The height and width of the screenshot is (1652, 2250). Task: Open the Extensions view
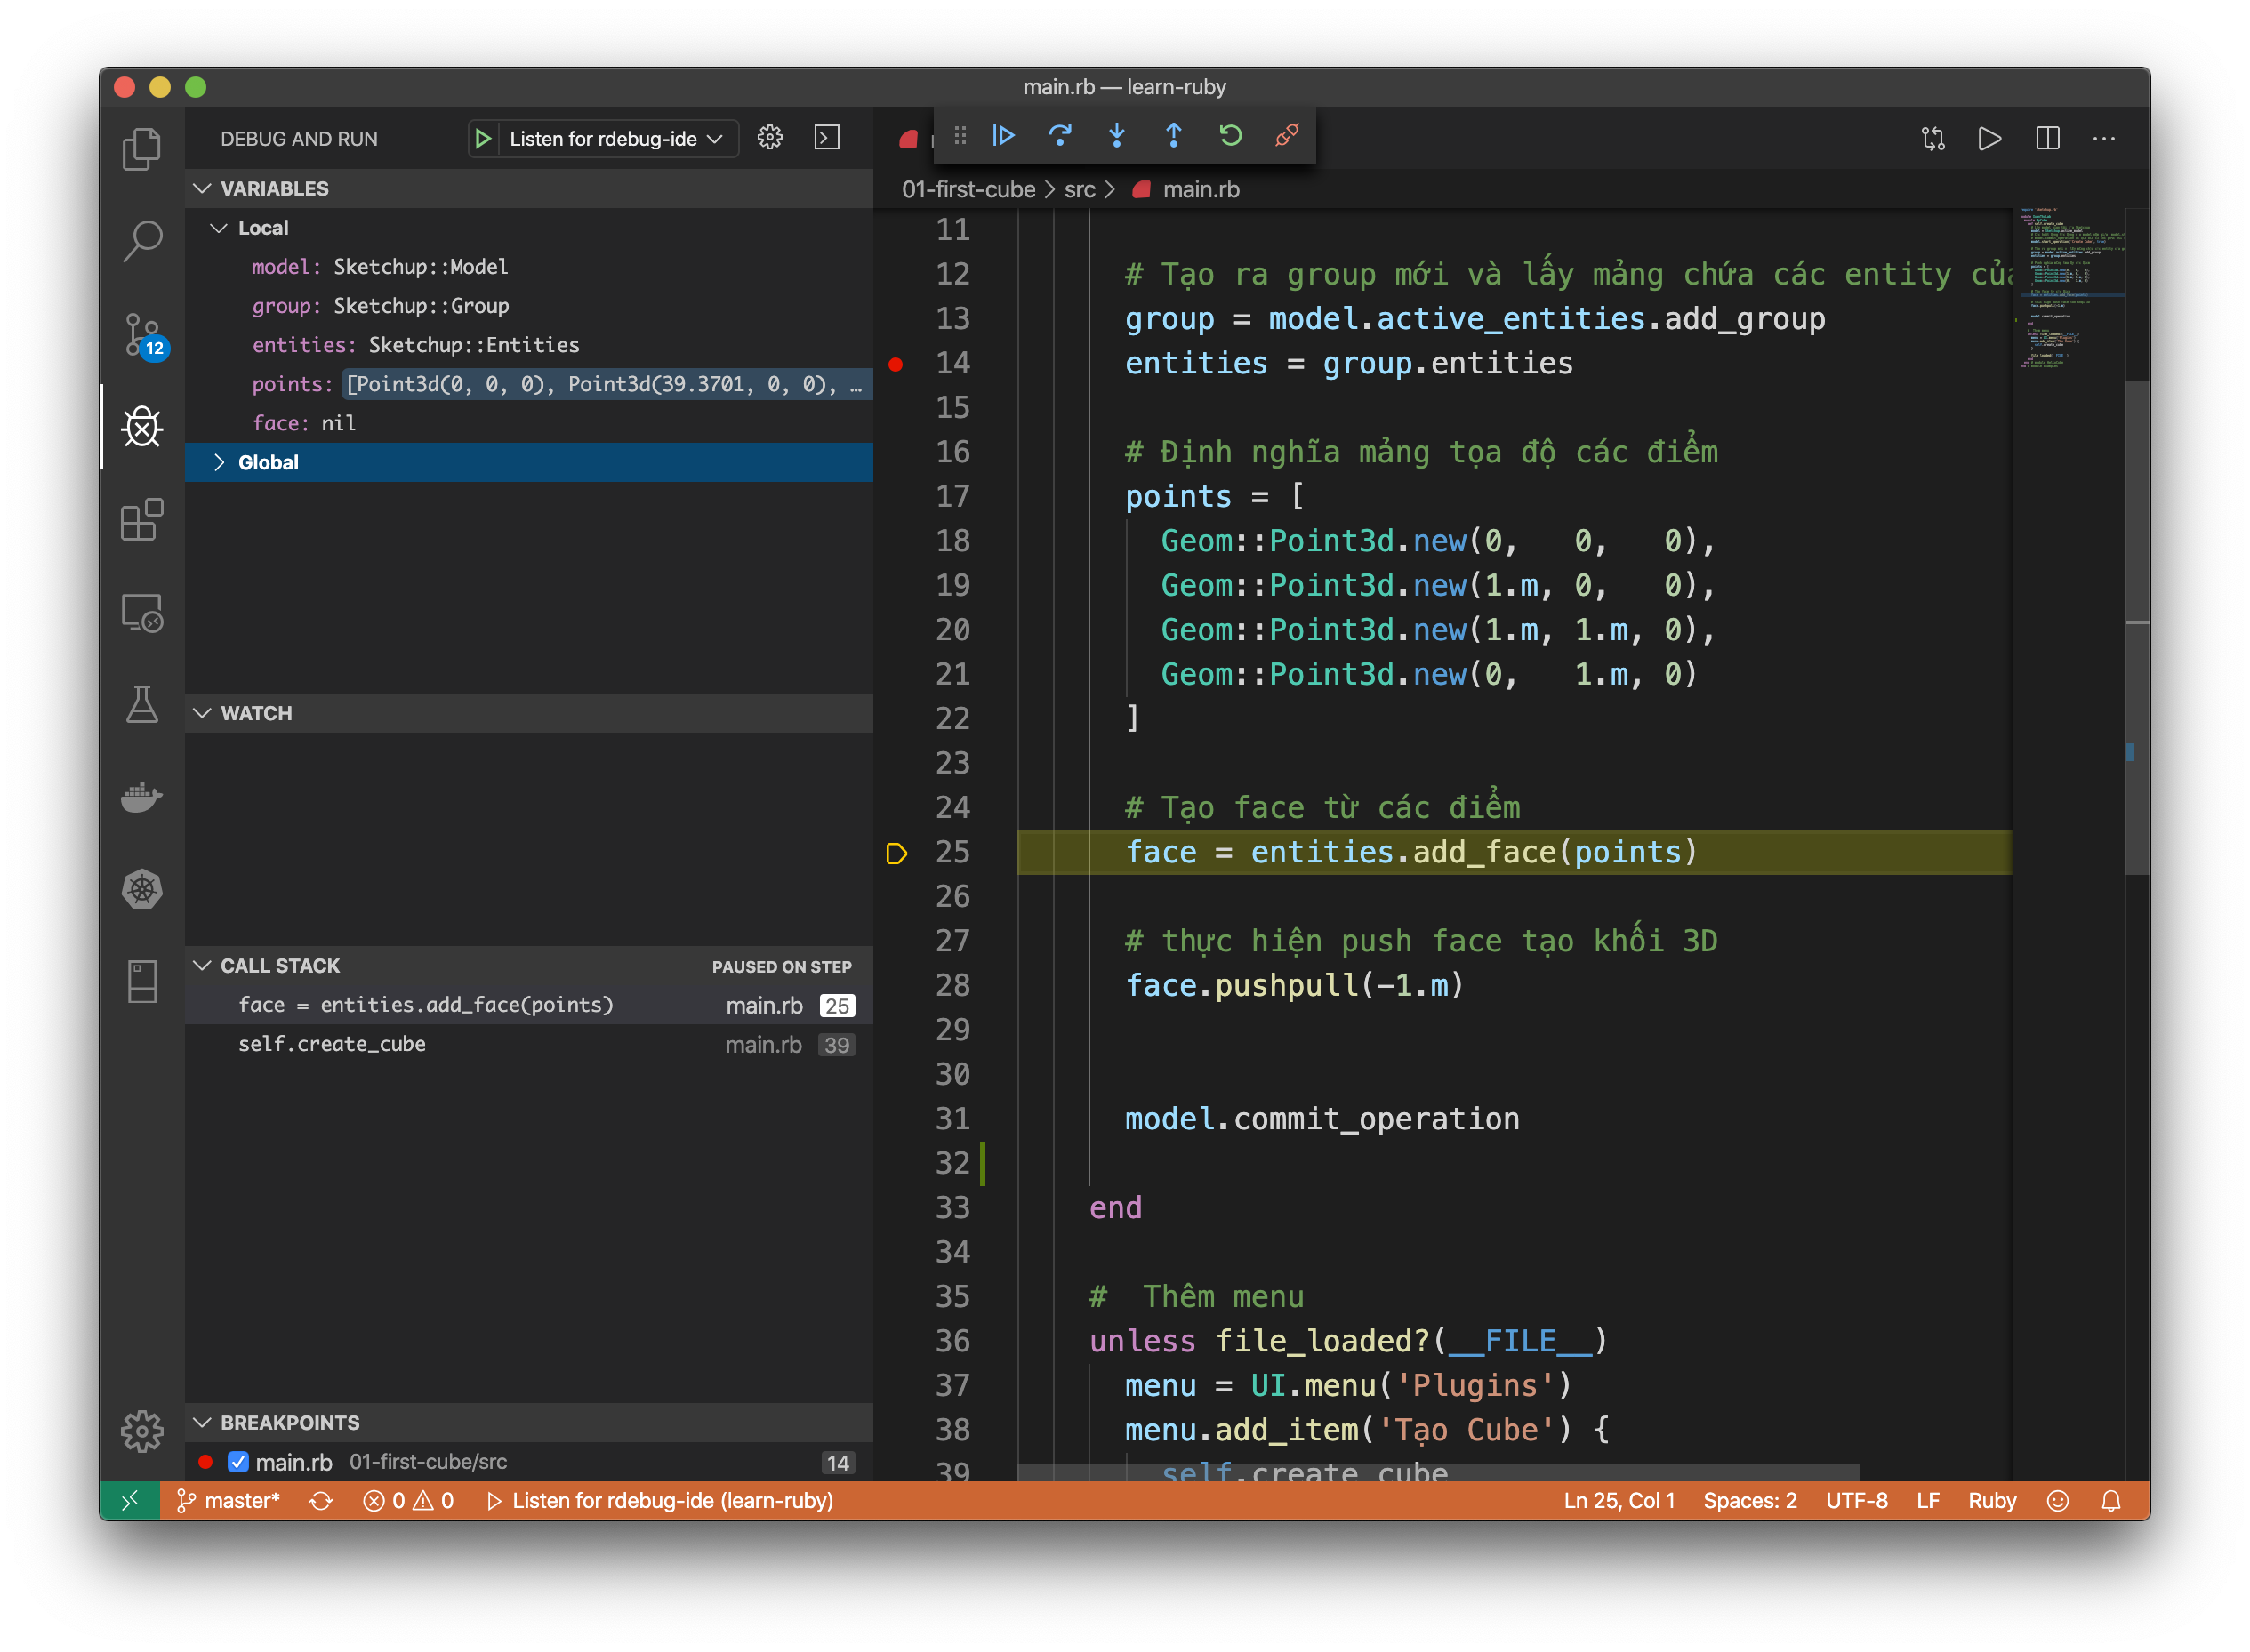[x=142, y=520]
